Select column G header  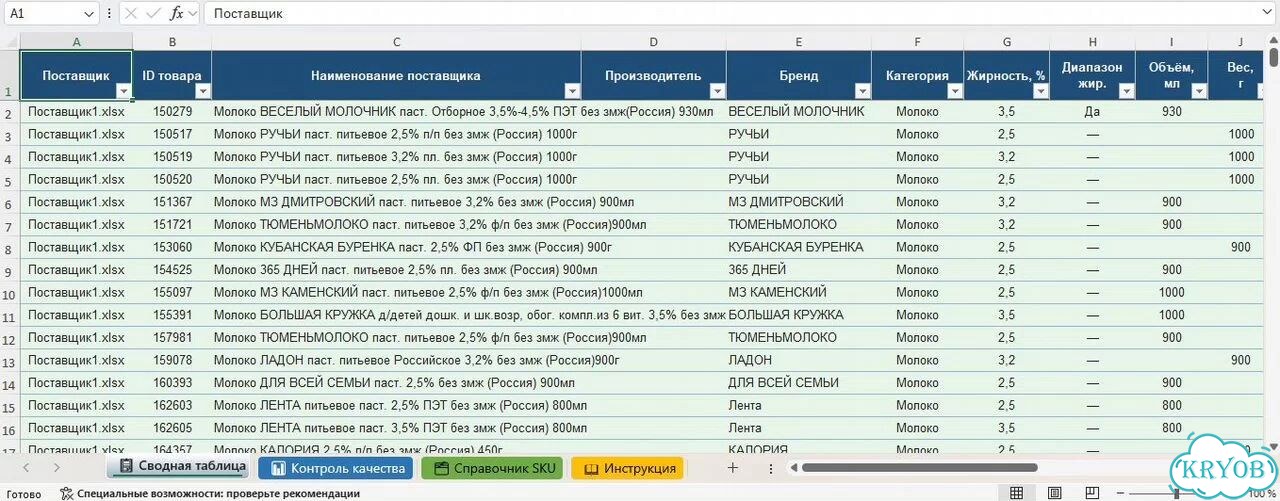tap(1007, 42)
